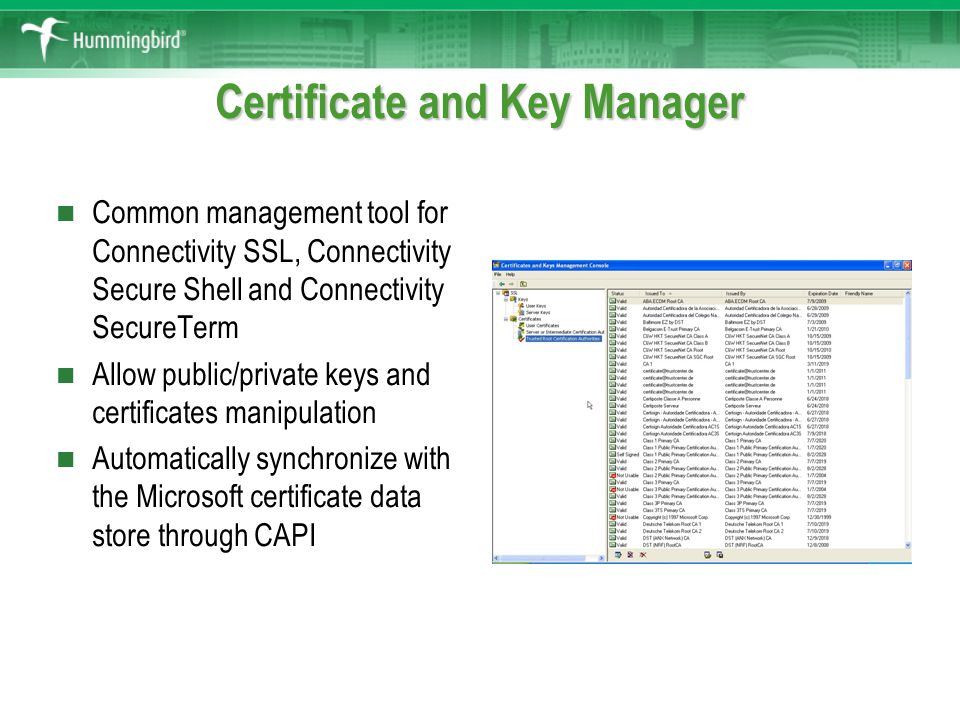The width and height of the screenshot is (960, 720).
Task: Click the Forward arrow toolbar icon
Action: click(x=511, y=284)
